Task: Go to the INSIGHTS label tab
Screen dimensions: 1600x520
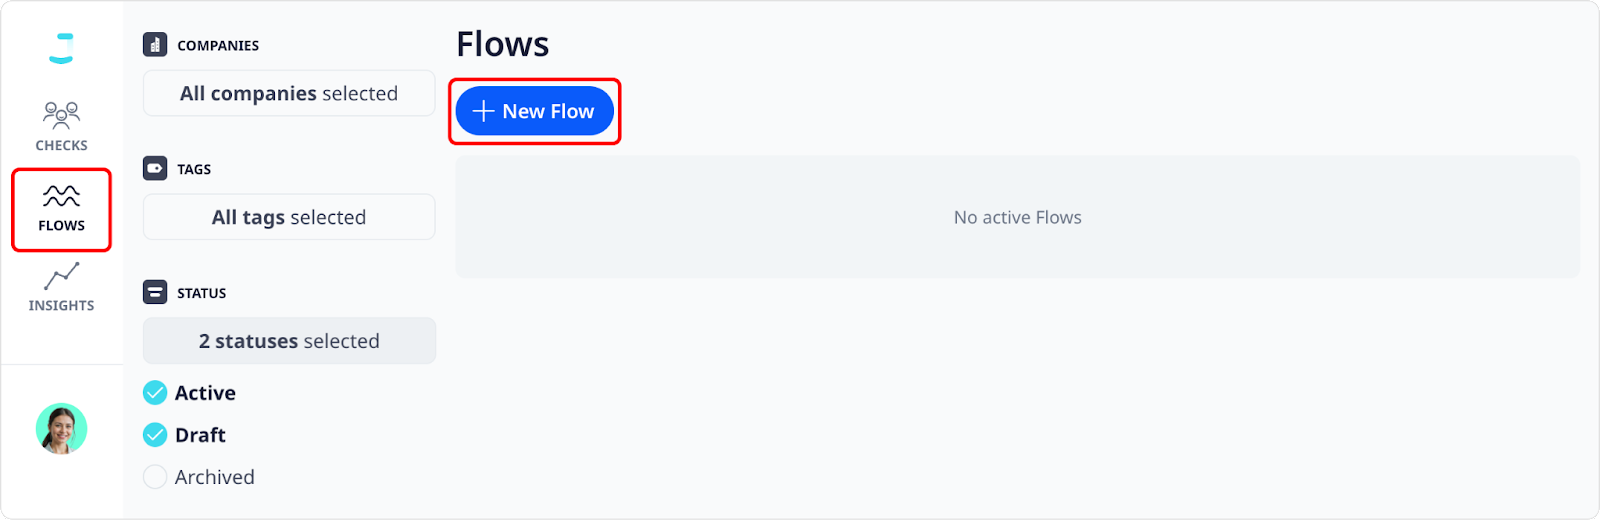Action: [61, 305]
